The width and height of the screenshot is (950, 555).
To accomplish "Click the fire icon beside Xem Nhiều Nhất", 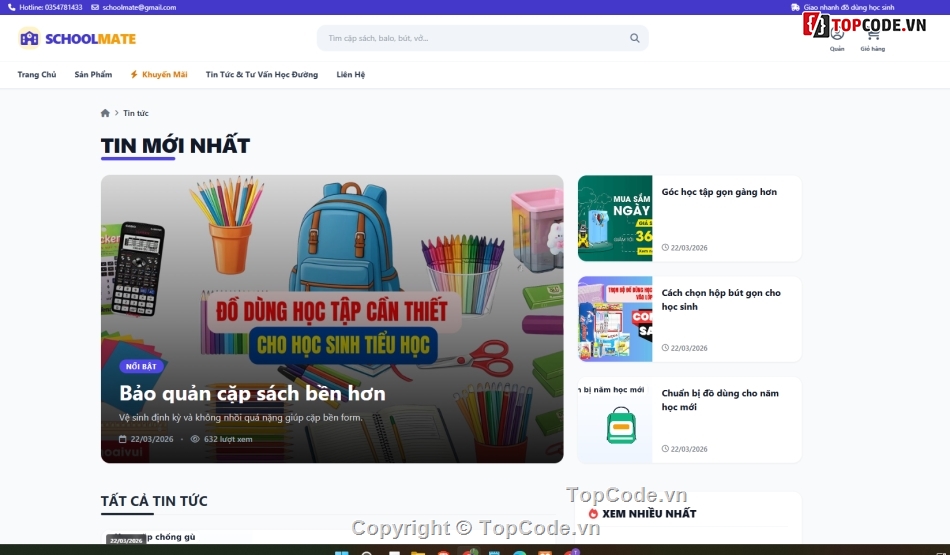I will coord(593,513).
